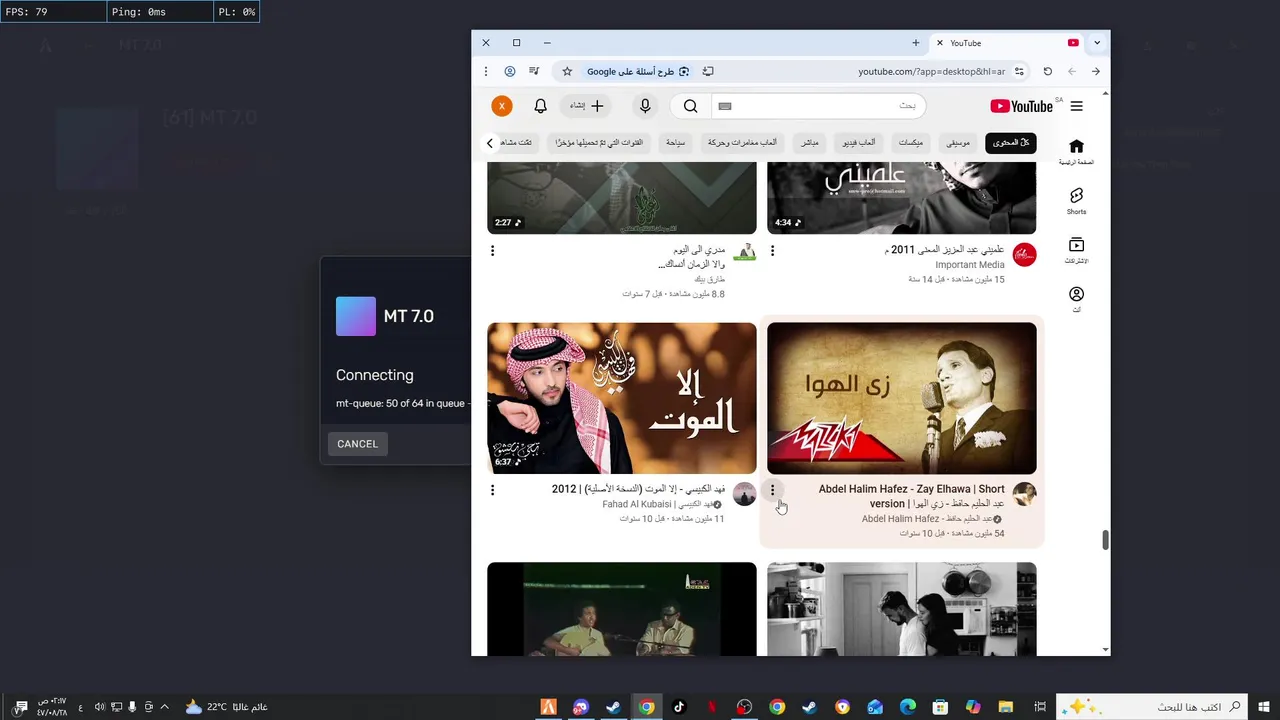Image resolution: width=1280 pixels, height=720 pixels.
Task: Open Microsoft Edge from the taskbar
Action: (x=907, y=707)
